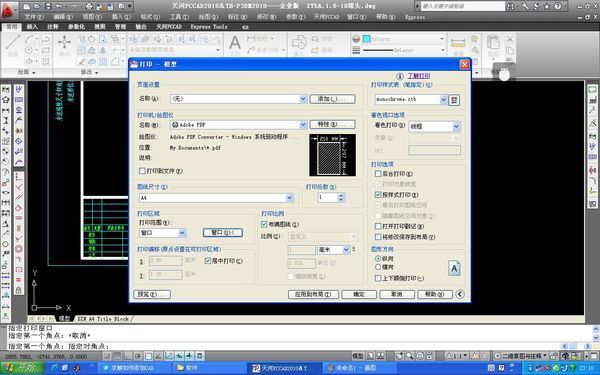The height and width of the screenshot is (375, 600).
Task: Click the number of copies spinner arrows
Action: coord(341,198)
